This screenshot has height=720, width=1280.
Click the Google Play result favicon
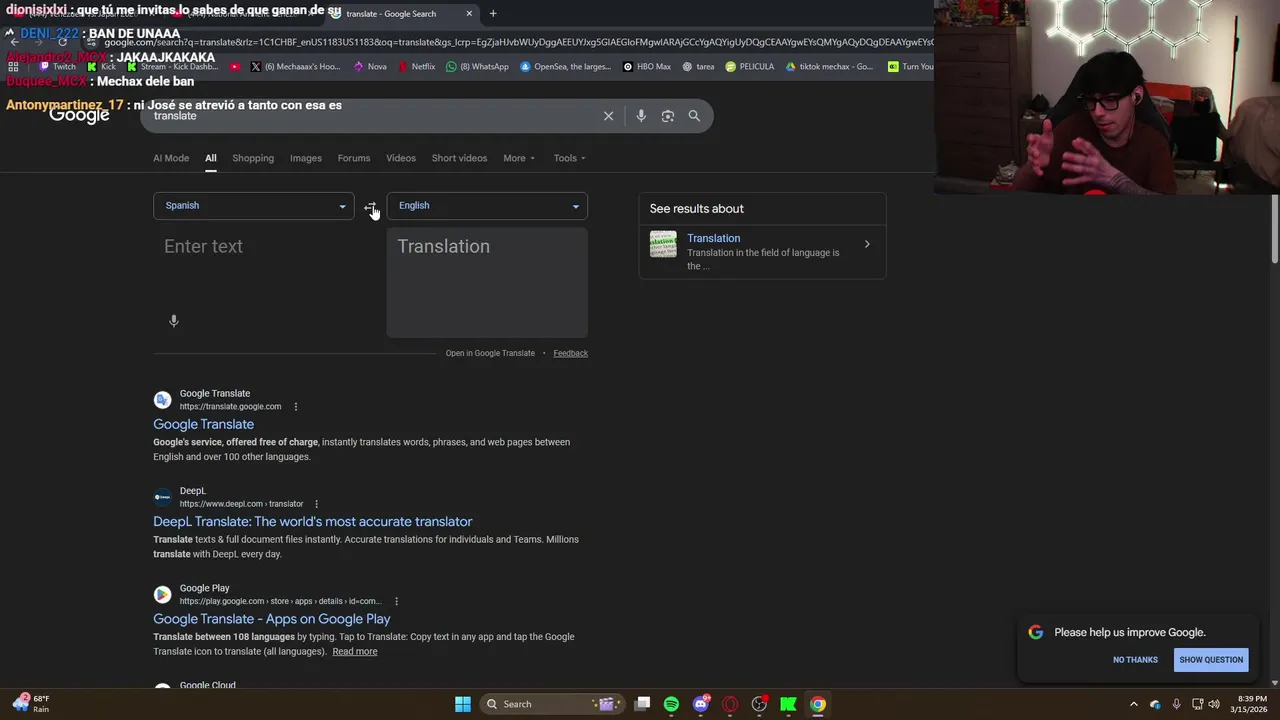pos(162,594)
